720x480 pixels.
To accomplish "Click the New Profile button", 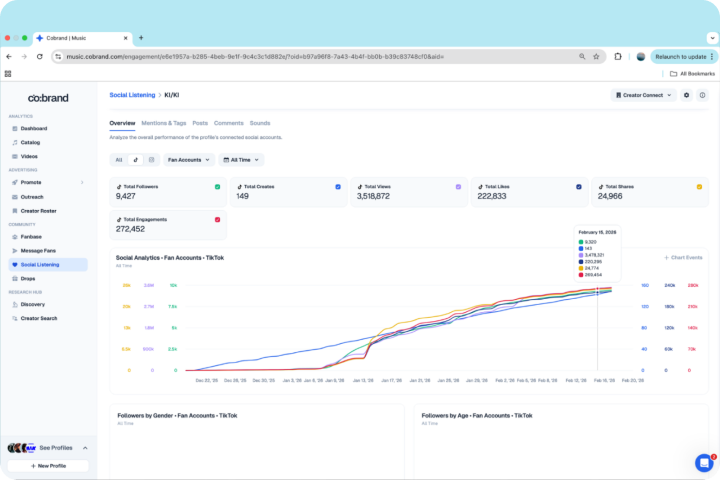I will pos(48,466).
